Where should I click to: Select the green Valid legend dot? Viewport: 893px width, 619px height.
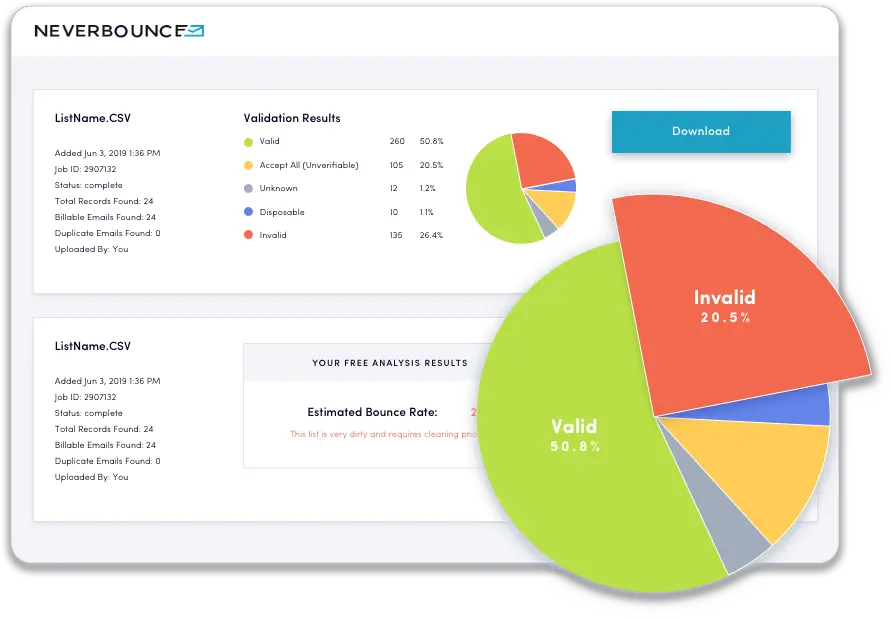click(248, 142)
